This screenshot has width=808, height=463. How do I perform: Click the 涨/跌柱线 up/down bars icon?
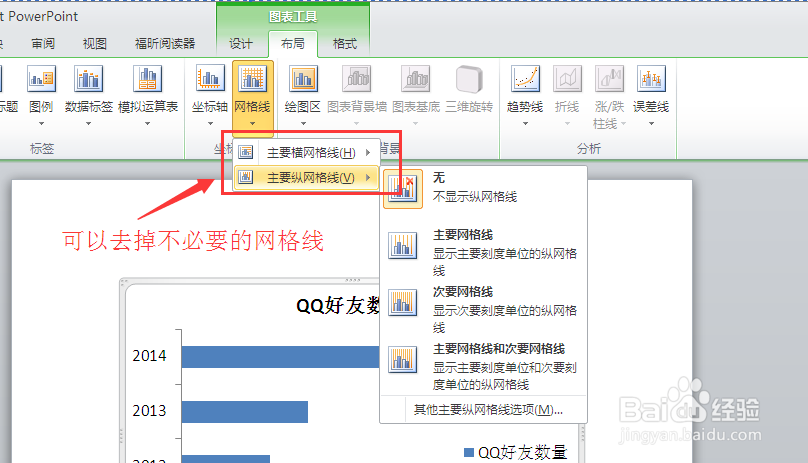pyautogui.click(x=609, y=80)
